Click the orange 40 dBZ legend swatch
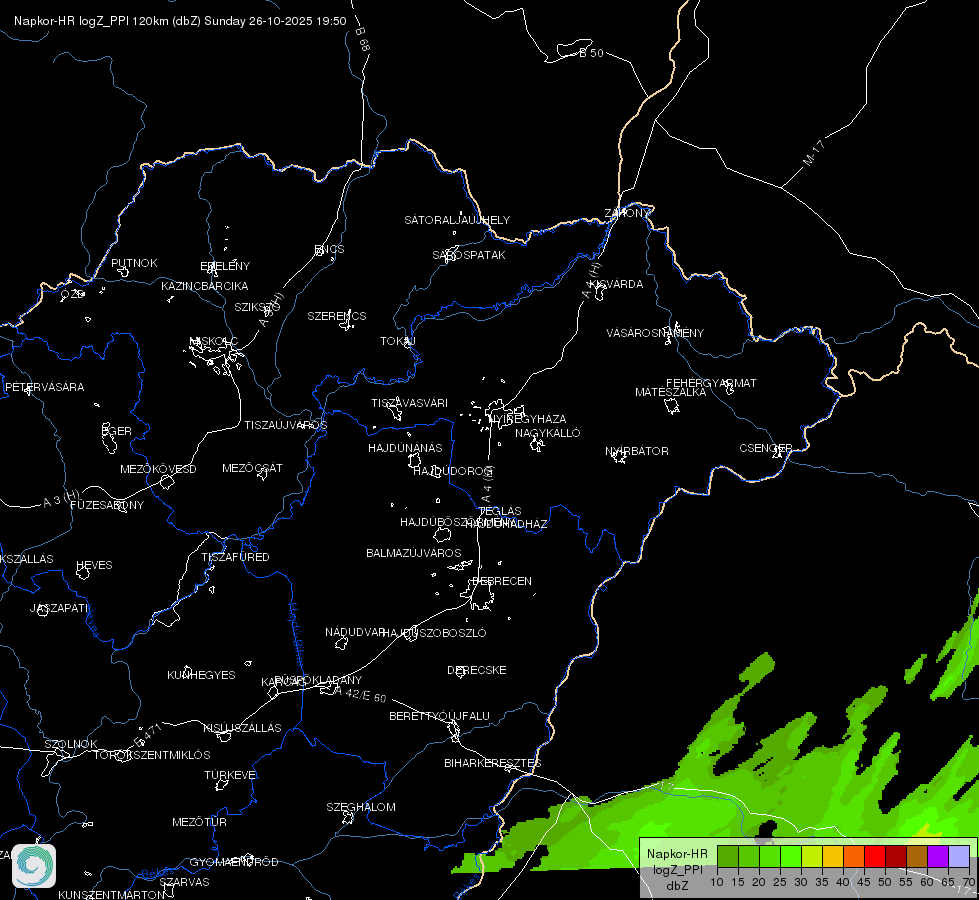This screenshot has height=900, width=979. coord(854,857)
